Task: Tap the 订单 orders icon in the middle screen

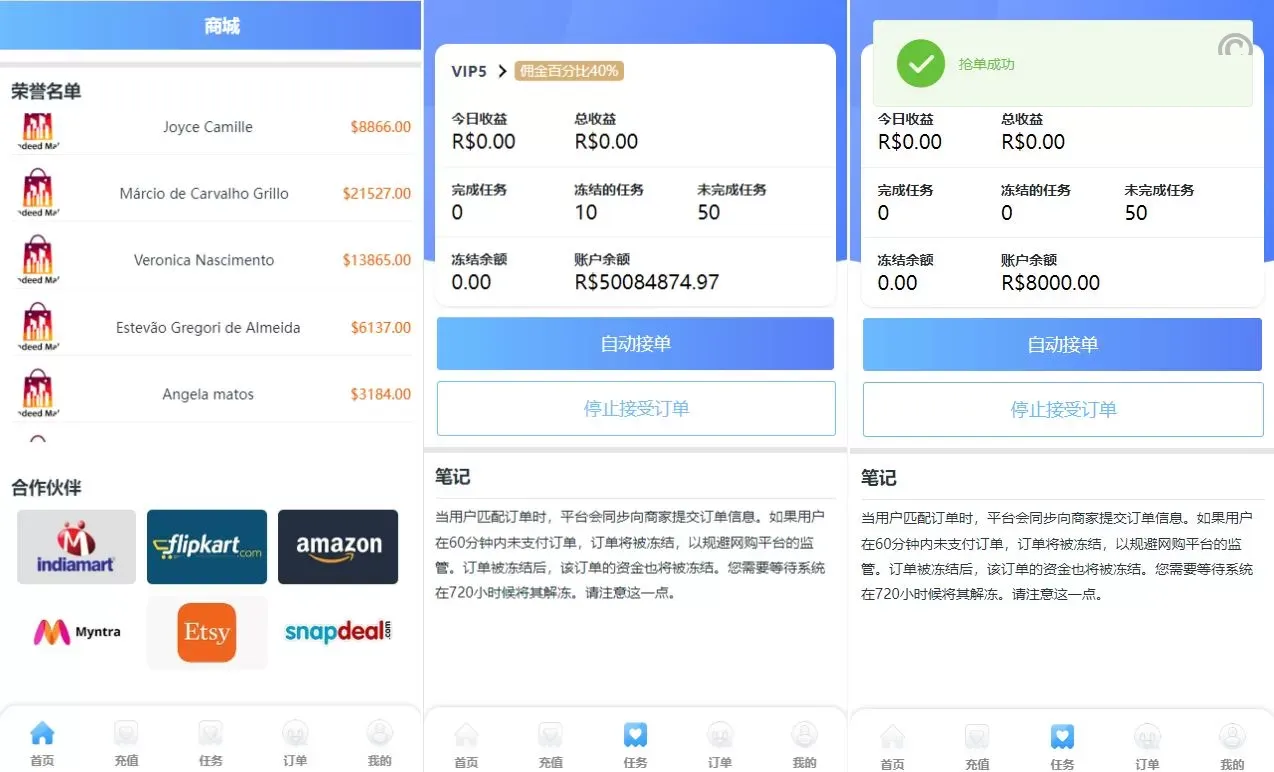Action: click(x=720, y=736)
